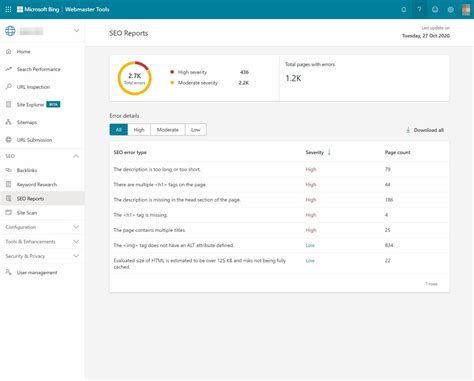The width and height of the screenshot is (474, 381).
Task: Click the total errors donut chart
Action: click(135, 78)
